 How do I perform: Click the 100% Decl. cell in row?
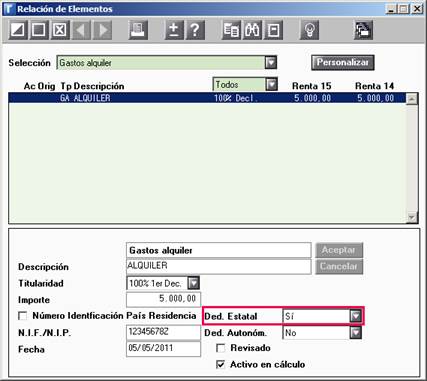[x=236, y=98]
